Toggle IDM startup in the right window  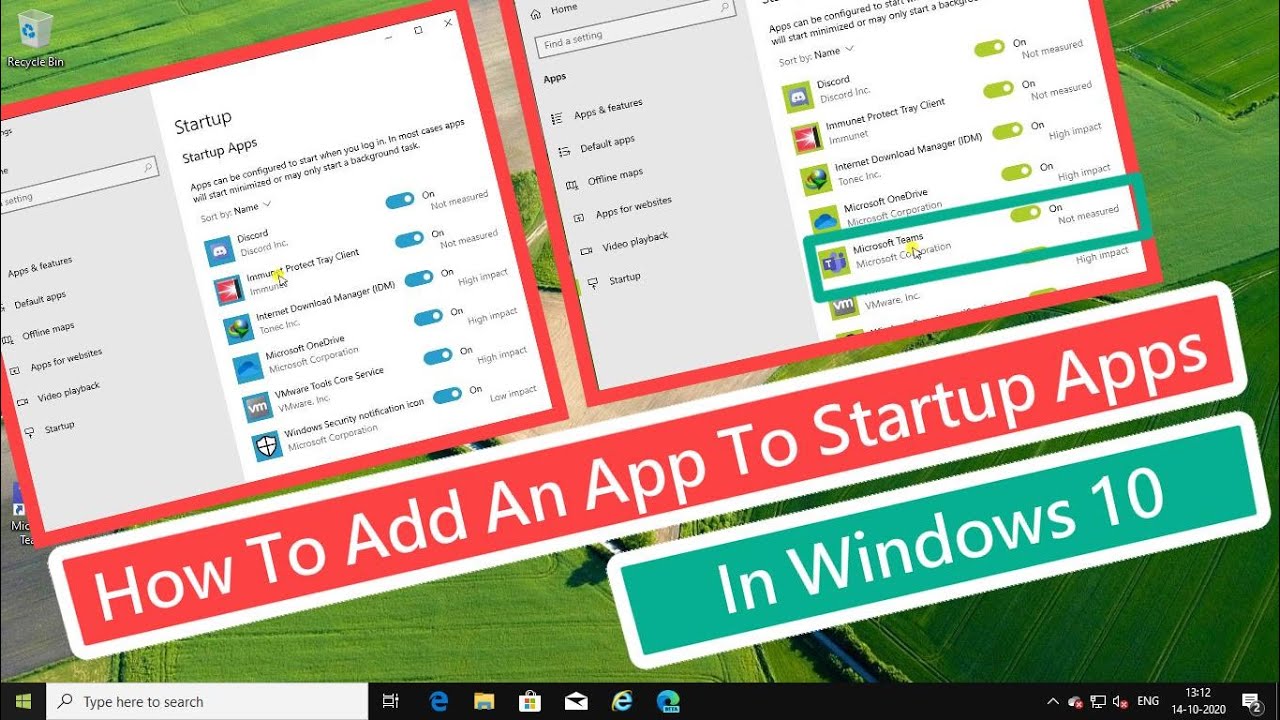(1008, 130)
